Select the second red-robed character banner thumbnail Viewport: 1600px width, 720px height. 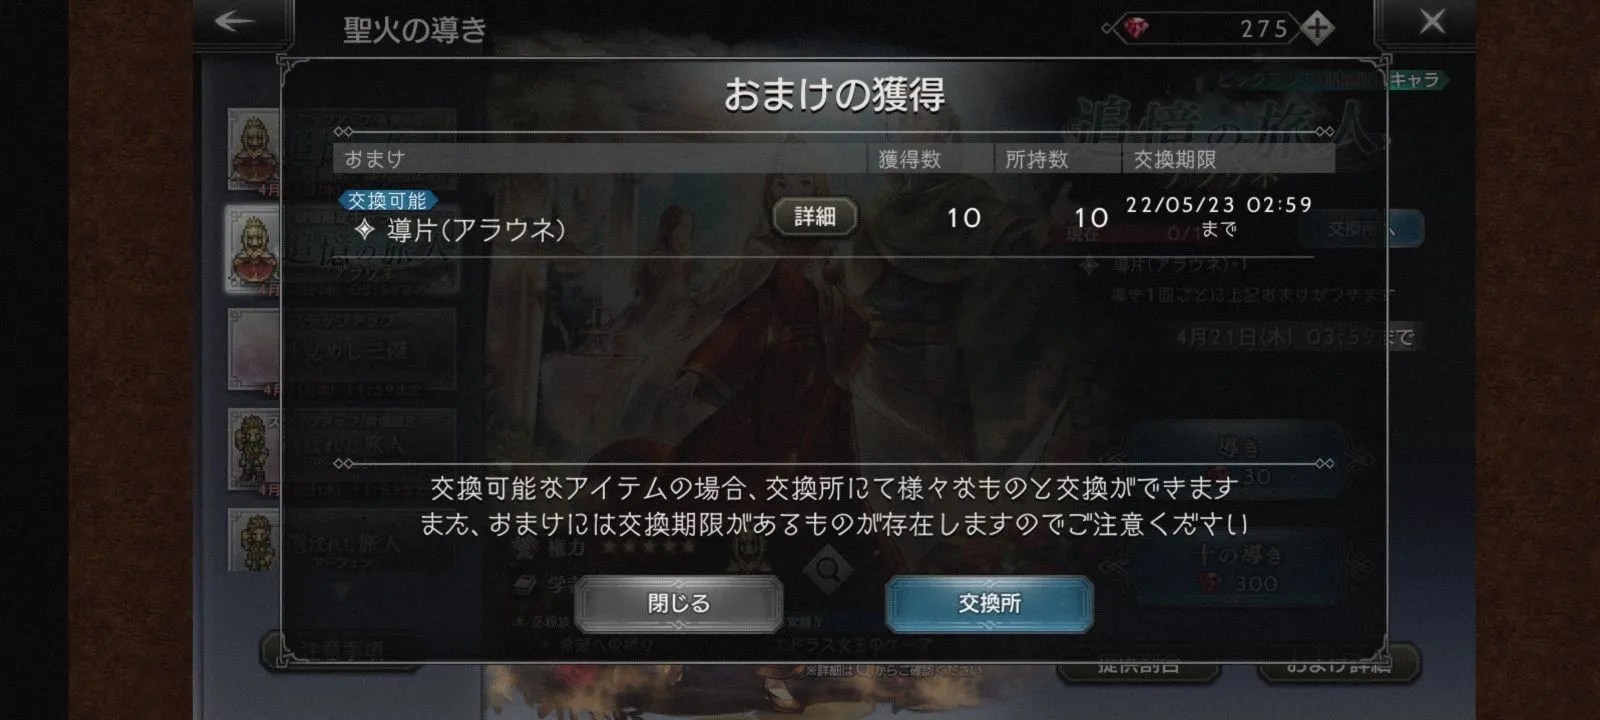point(254,250)
